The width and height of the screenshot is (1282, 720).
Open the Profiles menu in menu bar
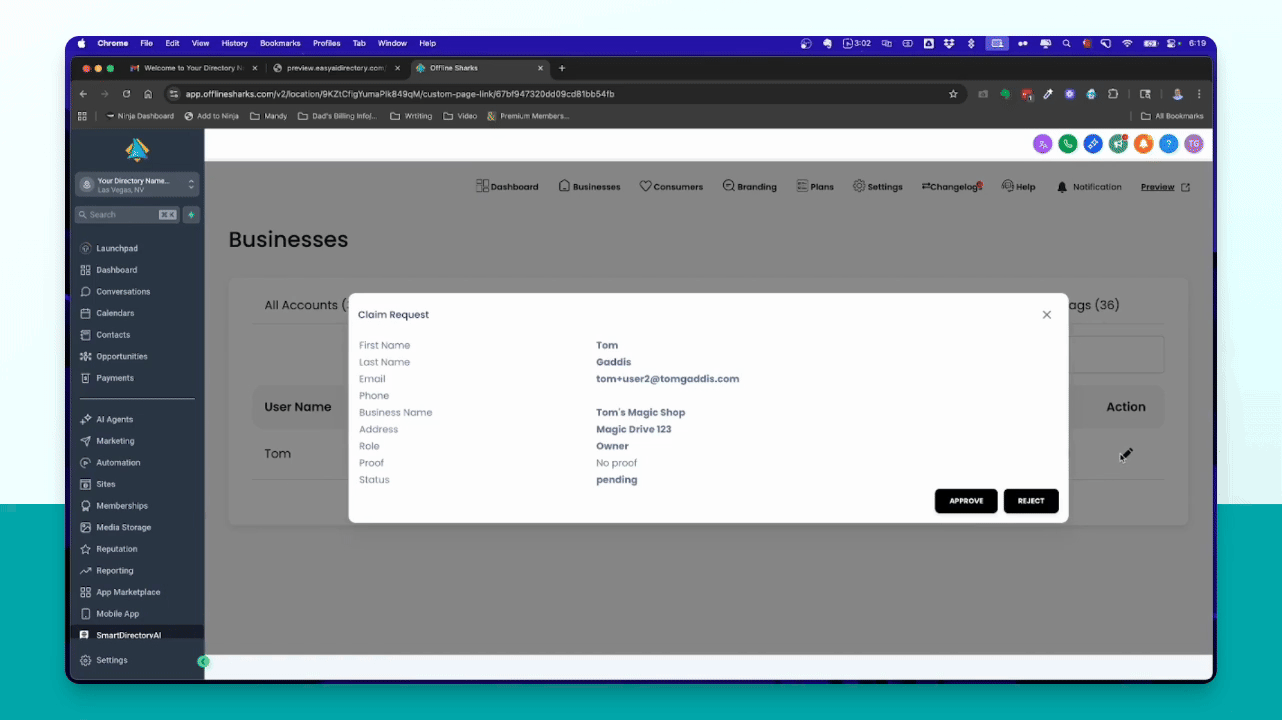327,43
